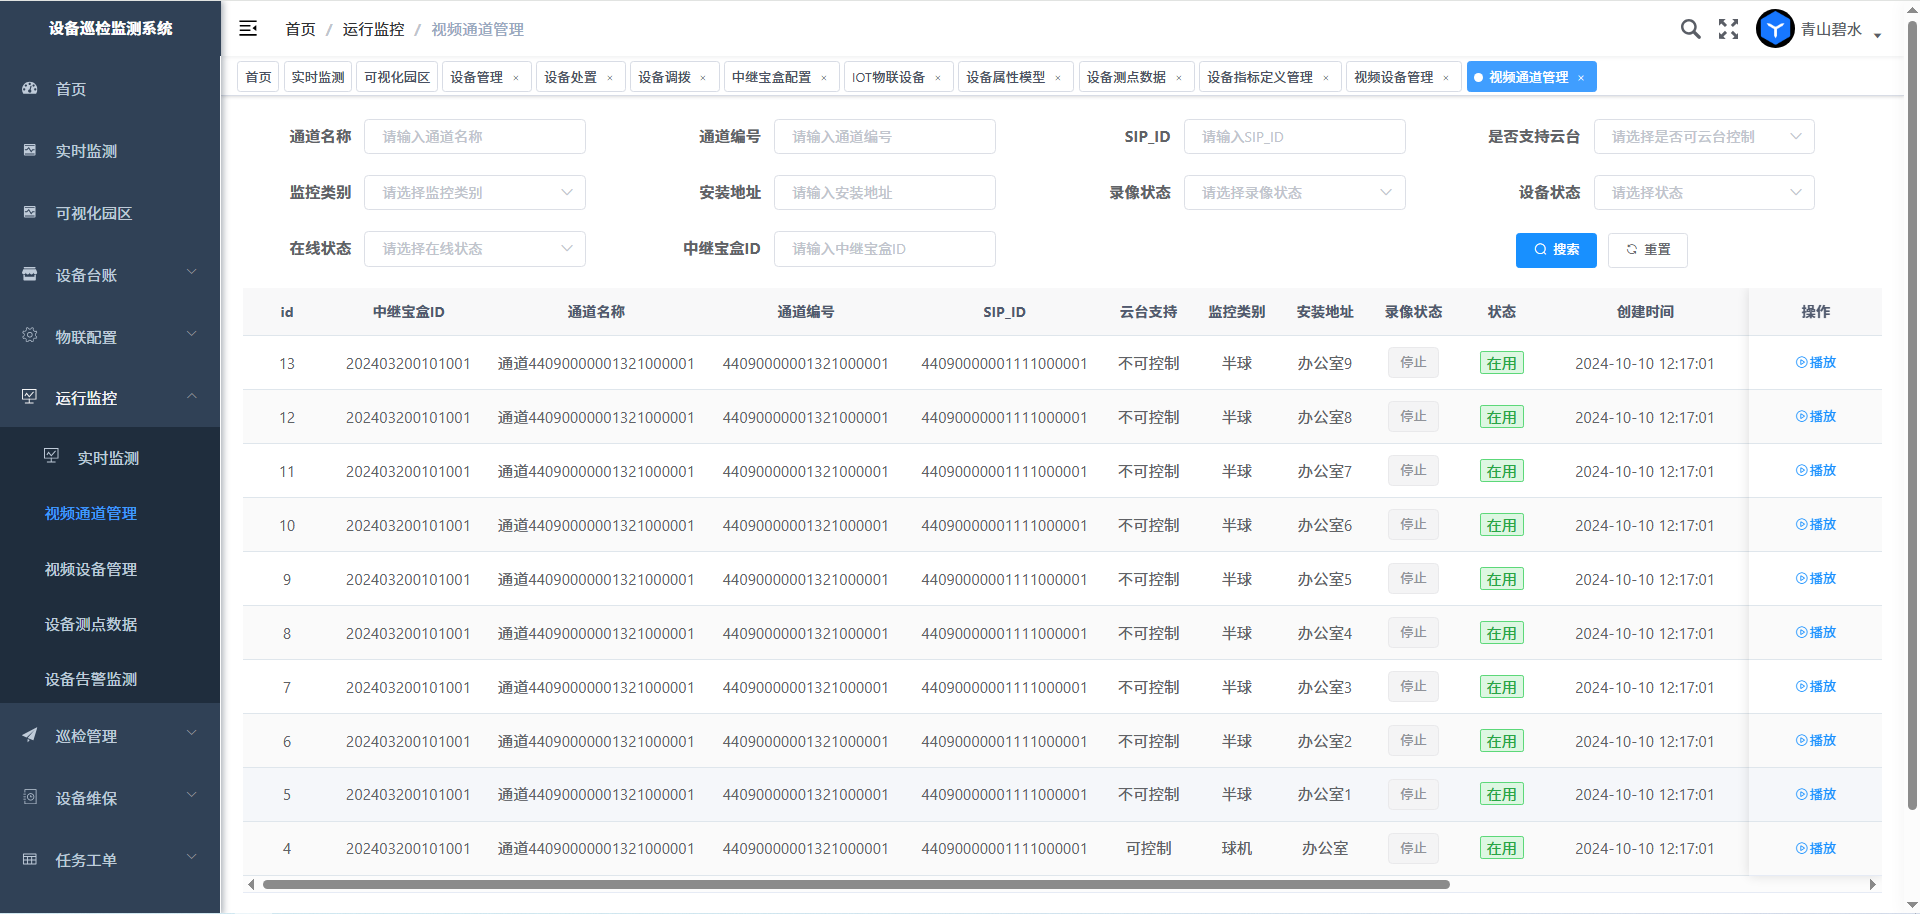Open the 是否支持云台 dropdown
1920x914 pixels.
[1703, 137]
